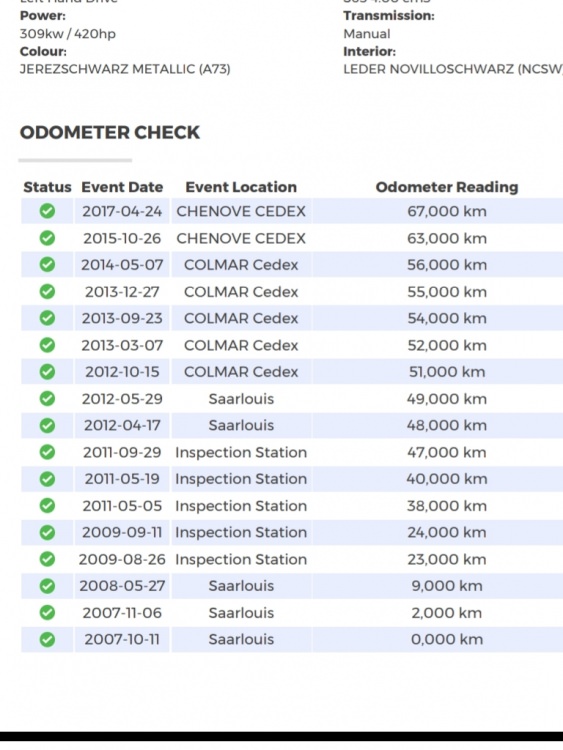Screen dimensions: 563x750
Task: Select the 0,000 km reading
Action: click(x=447, y=640)
